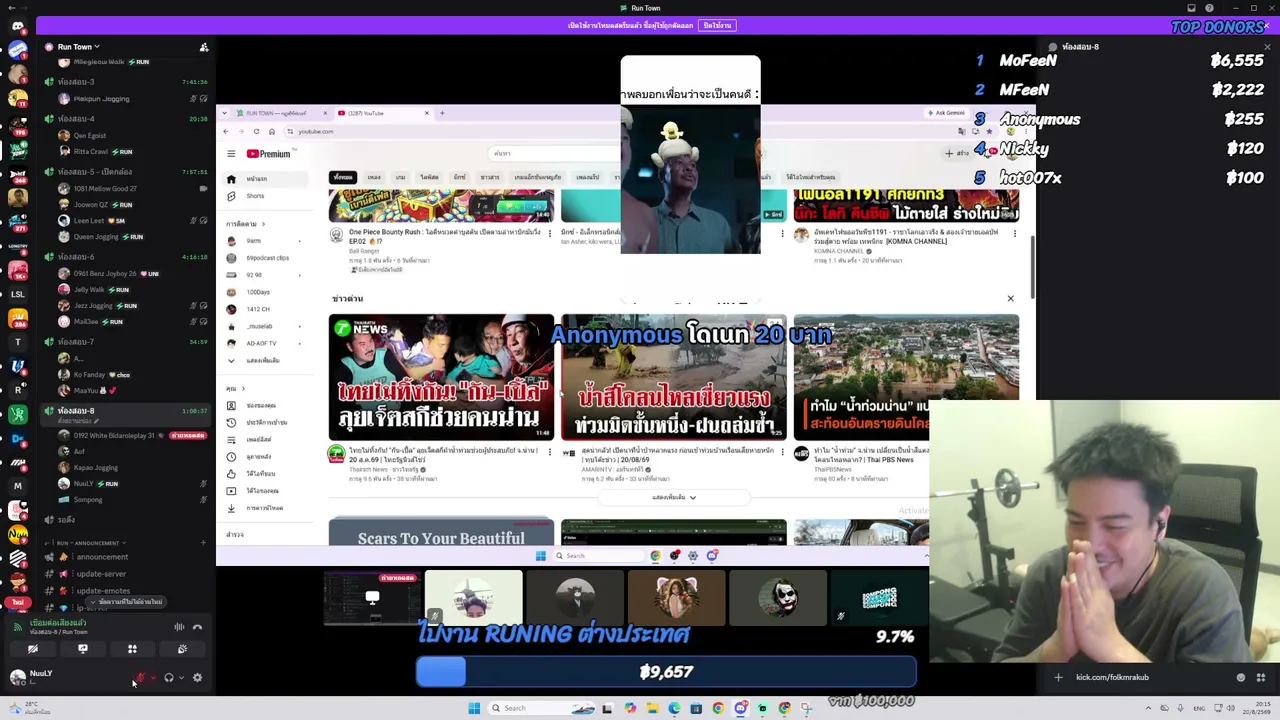
Task: Open the Scars To Your Beautiful thumbnail
Action: [x=441, y=532]
